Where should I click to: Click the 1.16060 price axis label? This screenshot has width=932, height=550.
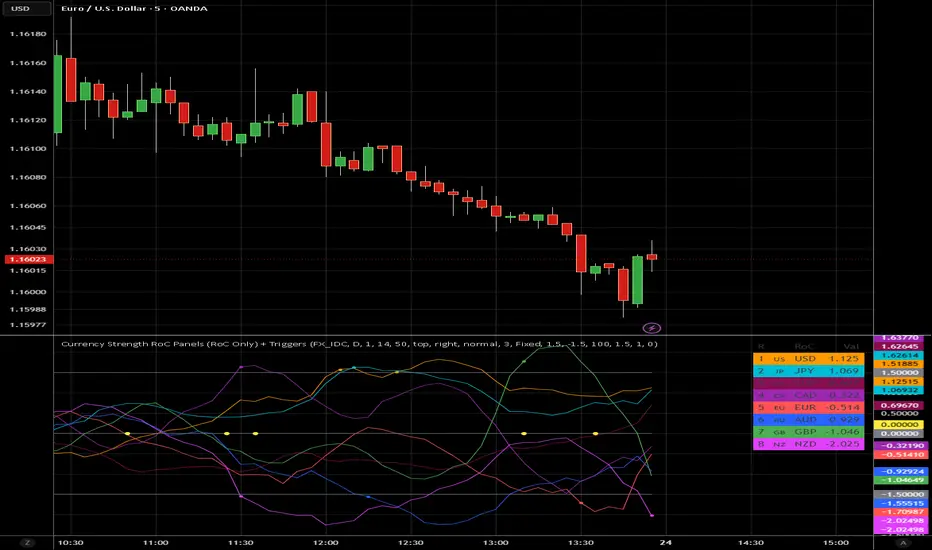(28, 206)
